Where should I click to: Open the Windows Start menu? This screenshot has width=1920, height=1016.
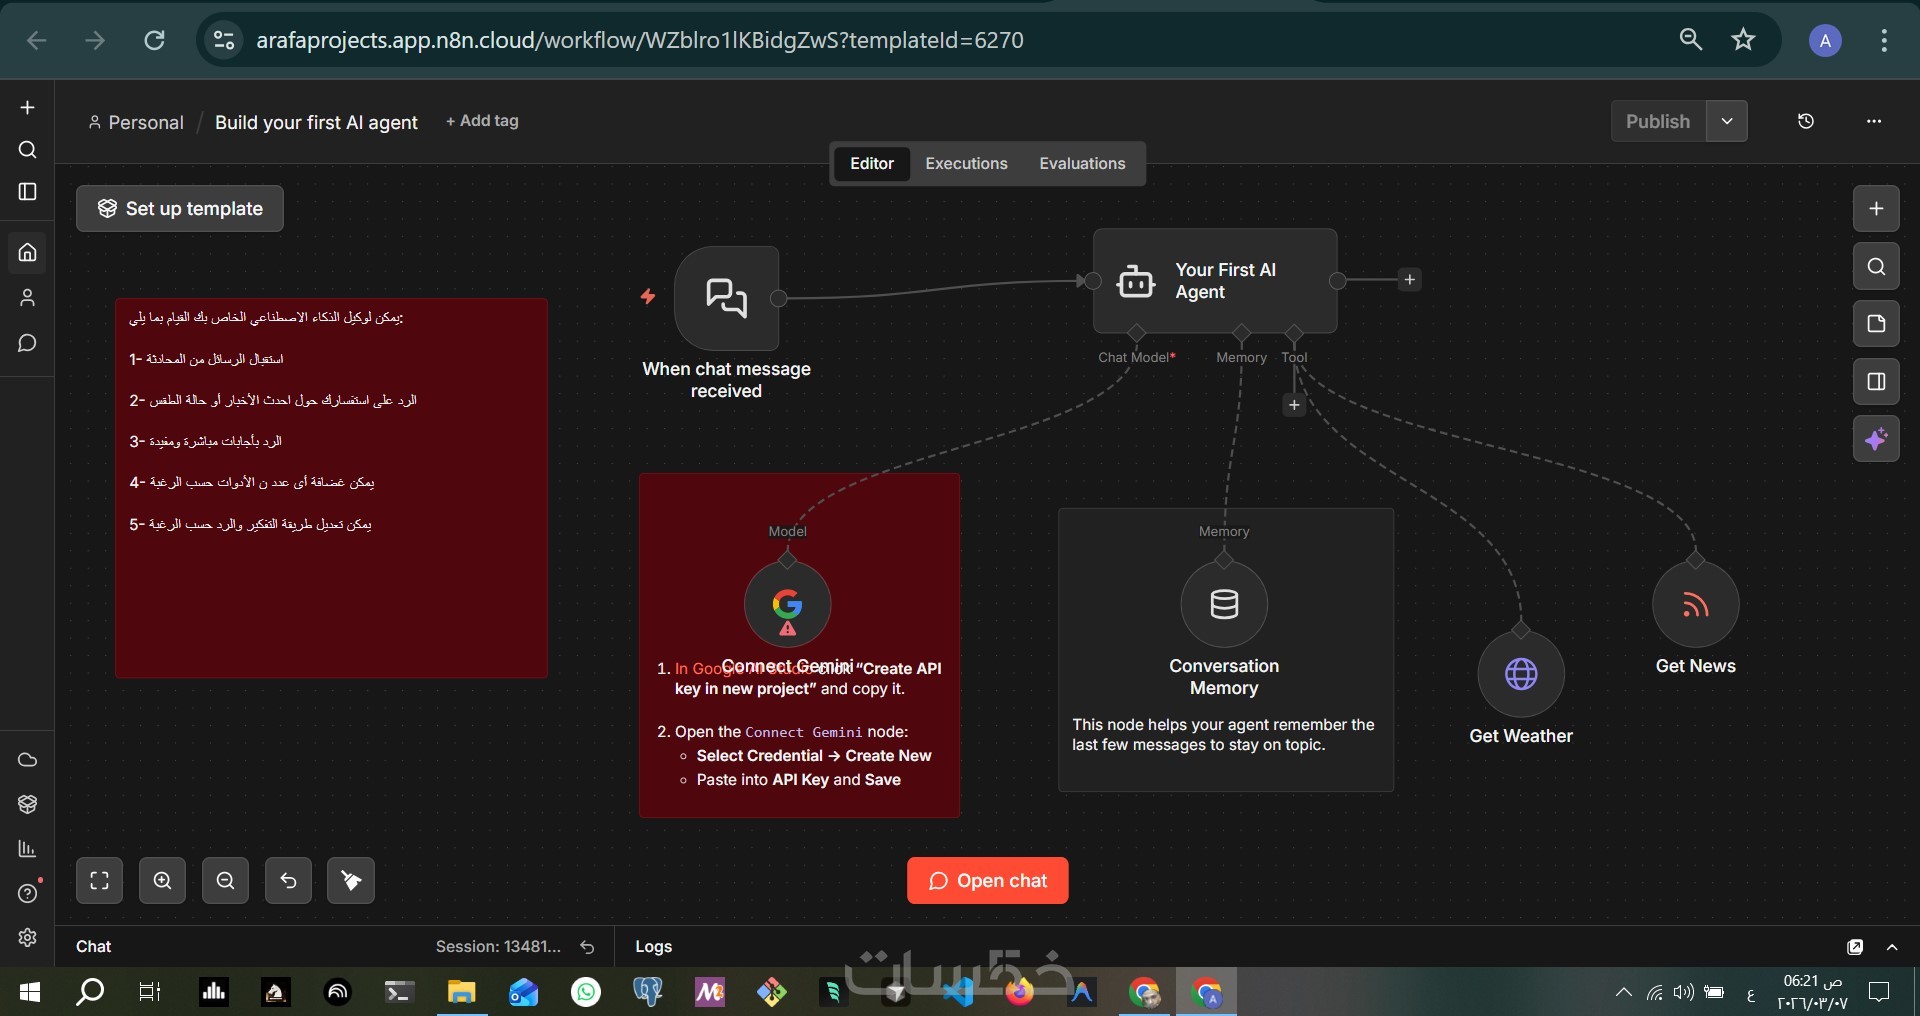(x=30, y=992)
